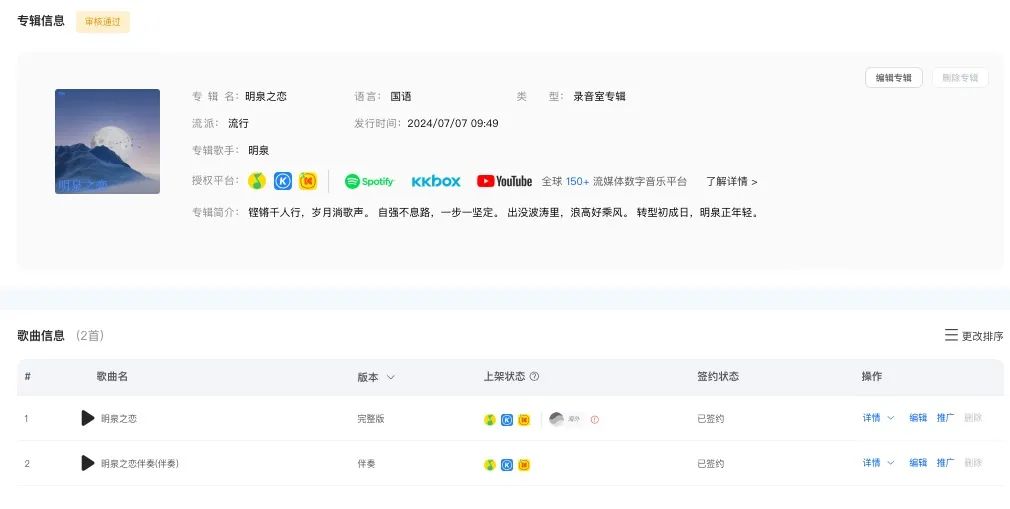
Task: Click the YouTube logo
Action: (x=504, y=181)
